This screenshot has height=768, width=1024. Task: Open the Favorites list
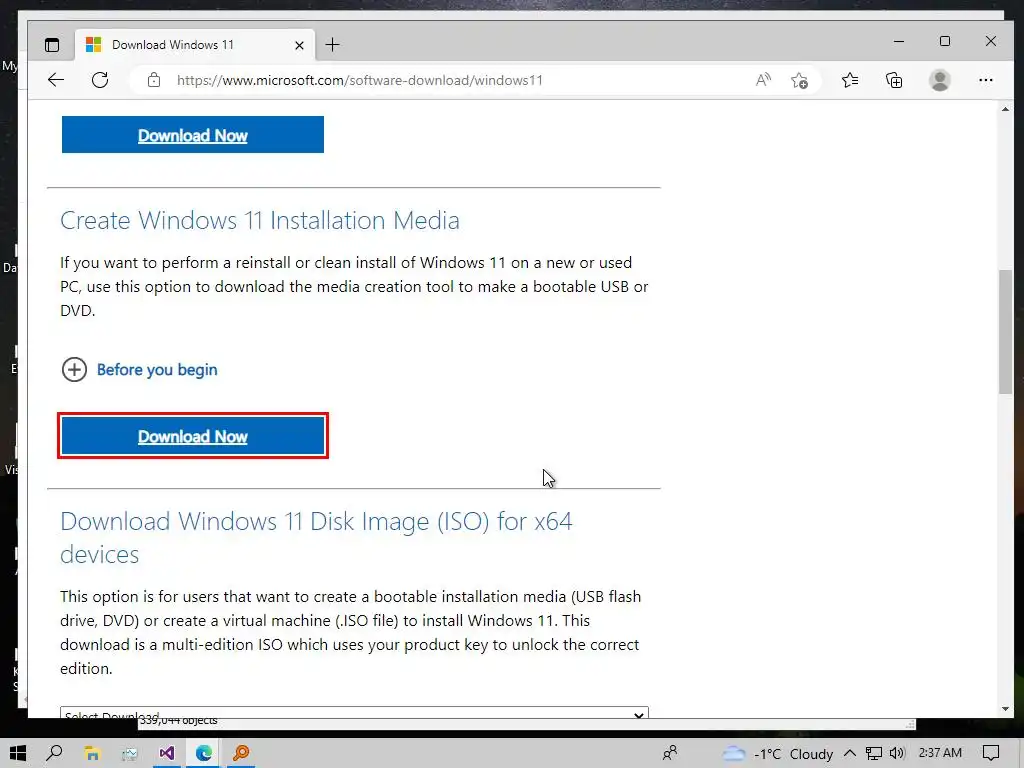point(850,80)
